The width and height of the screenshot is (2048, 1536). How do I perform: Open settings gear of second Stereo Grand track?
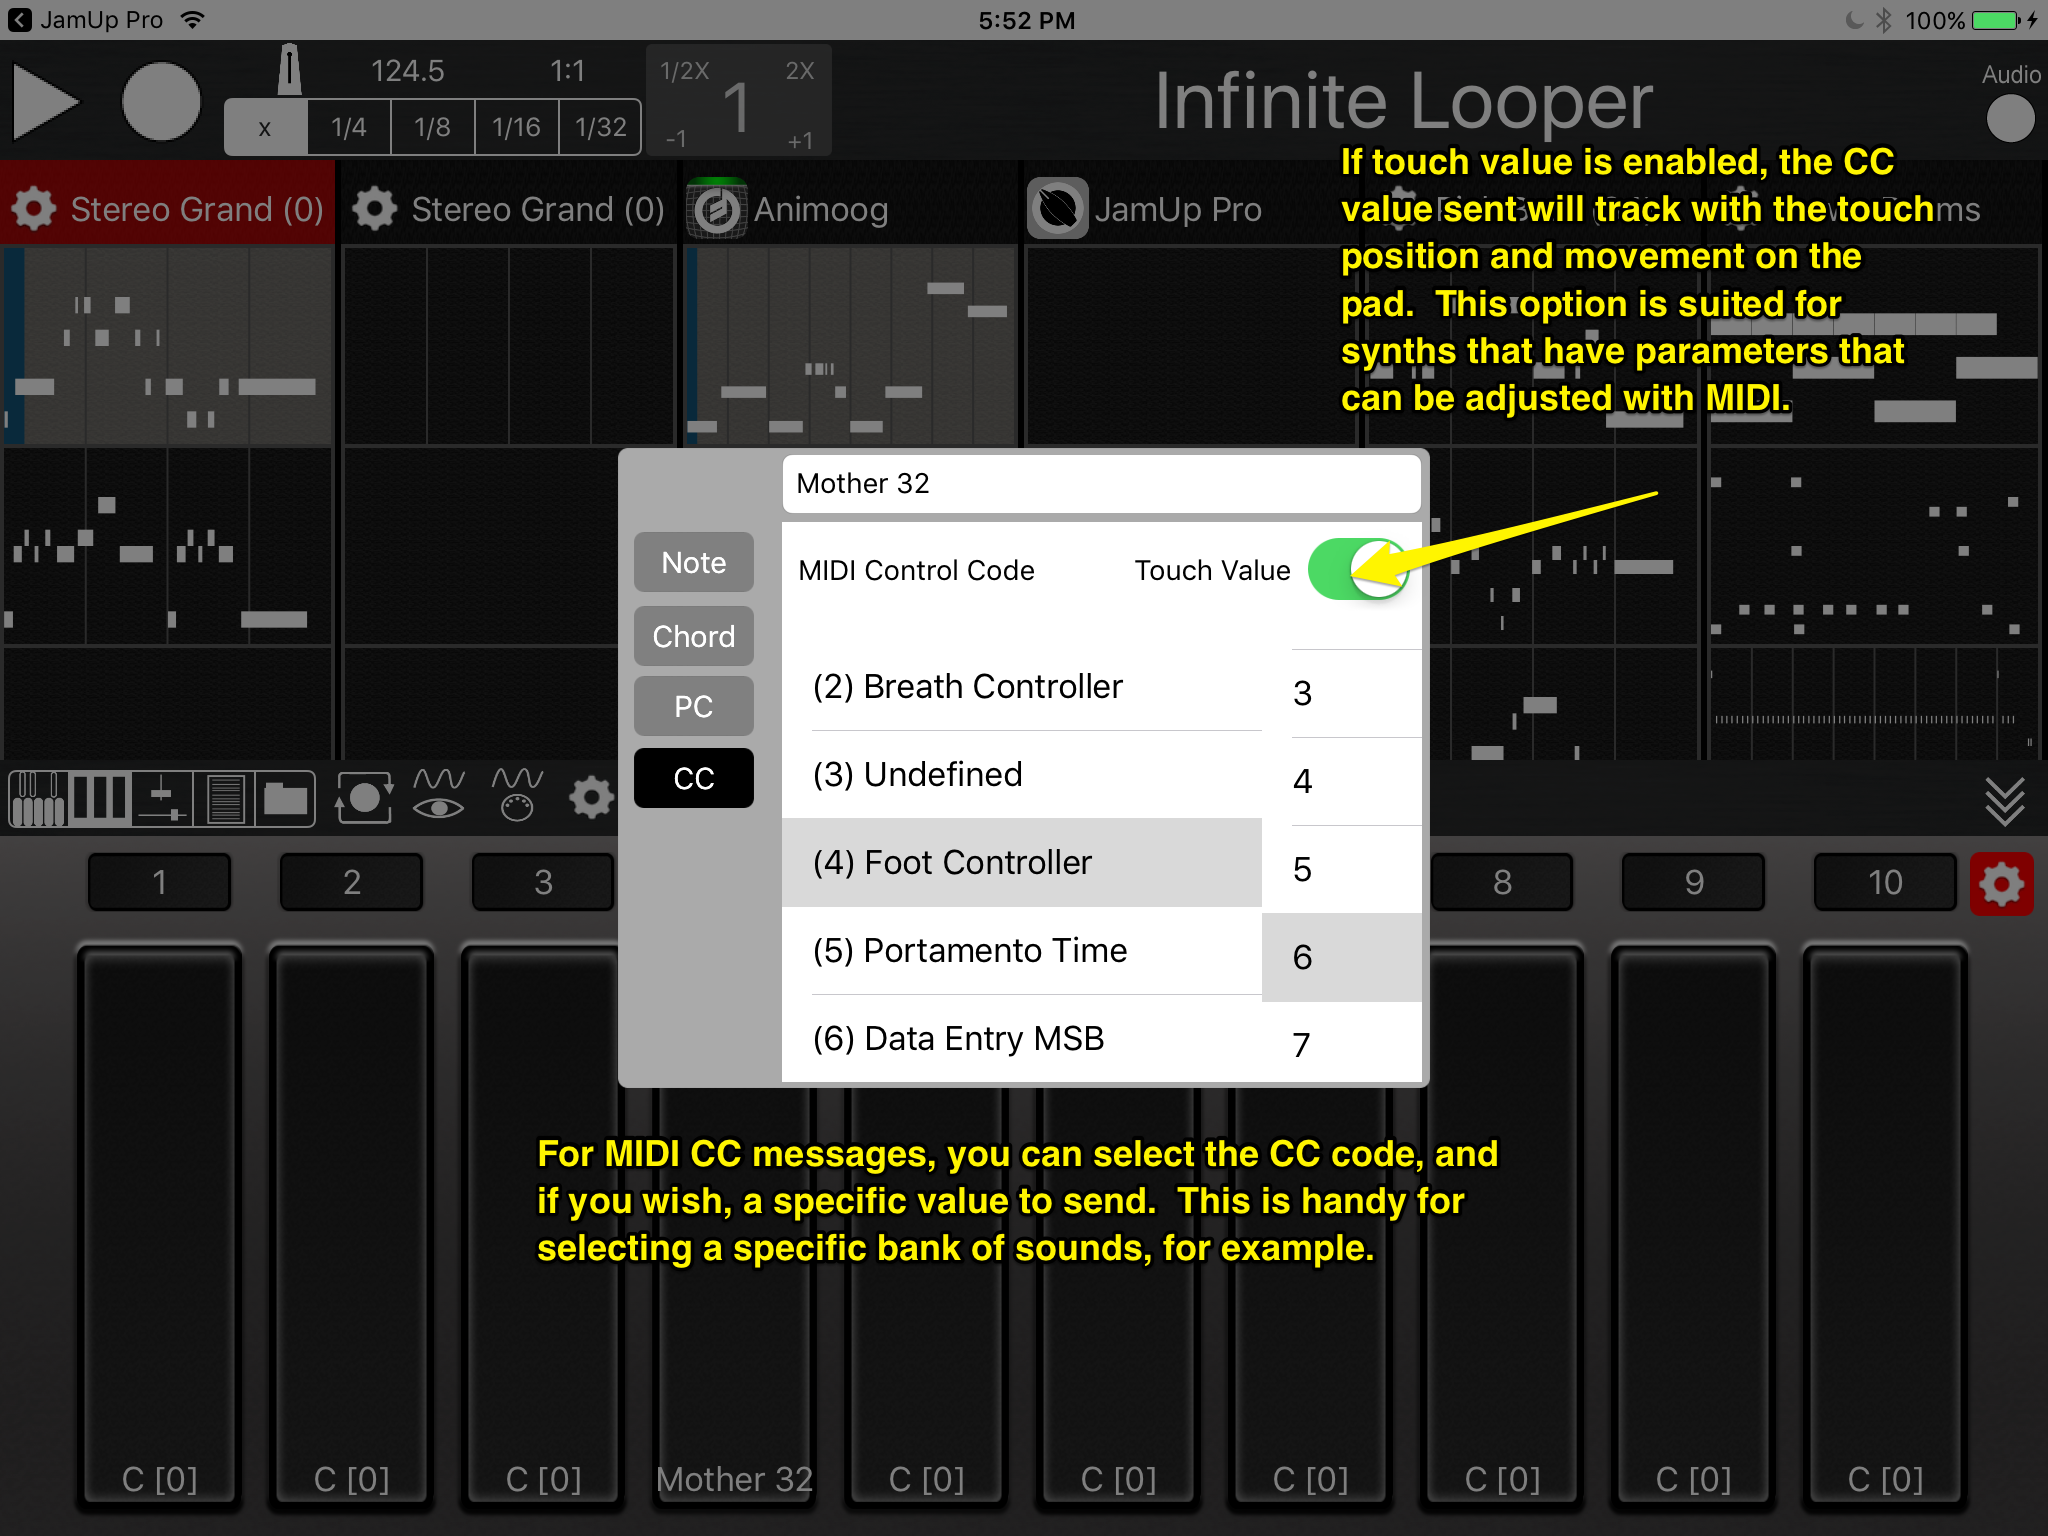[375, 209]
